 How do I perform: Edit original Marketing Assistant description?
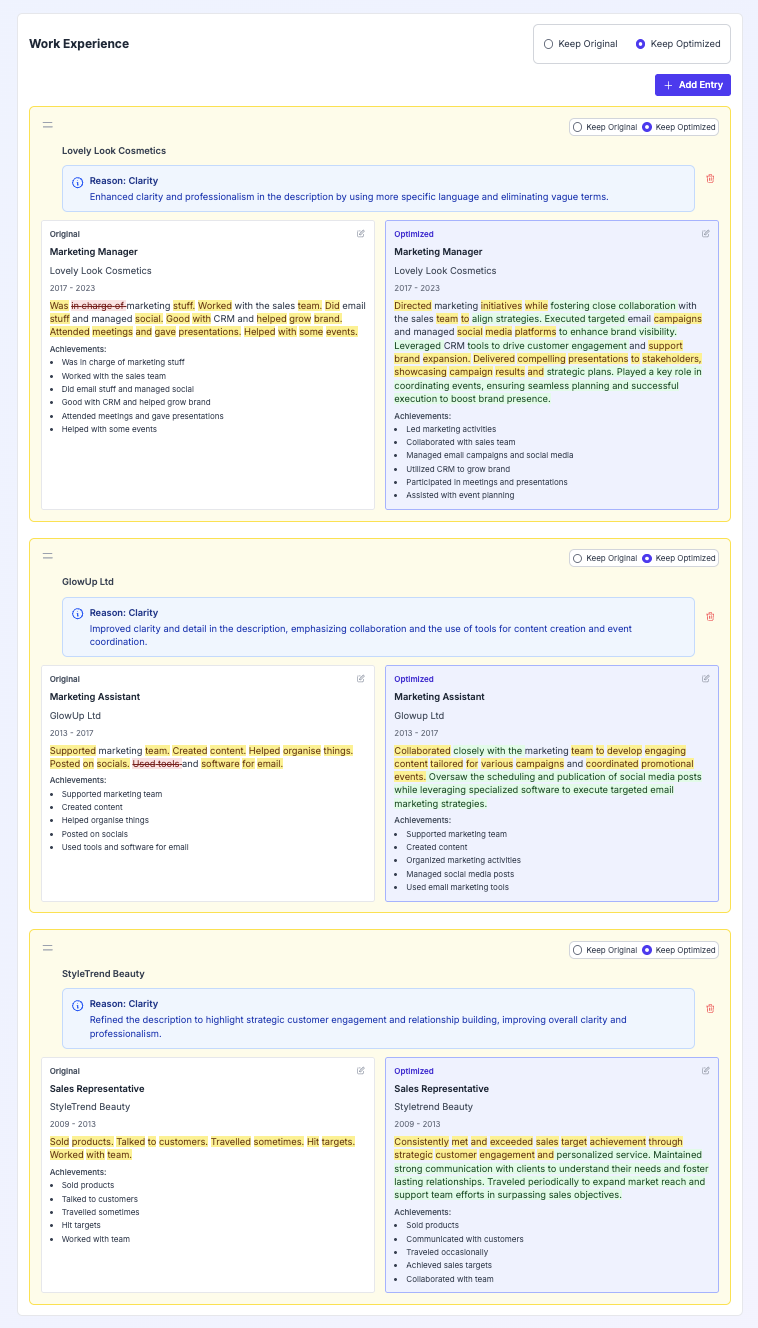click(x=361, y=679)
